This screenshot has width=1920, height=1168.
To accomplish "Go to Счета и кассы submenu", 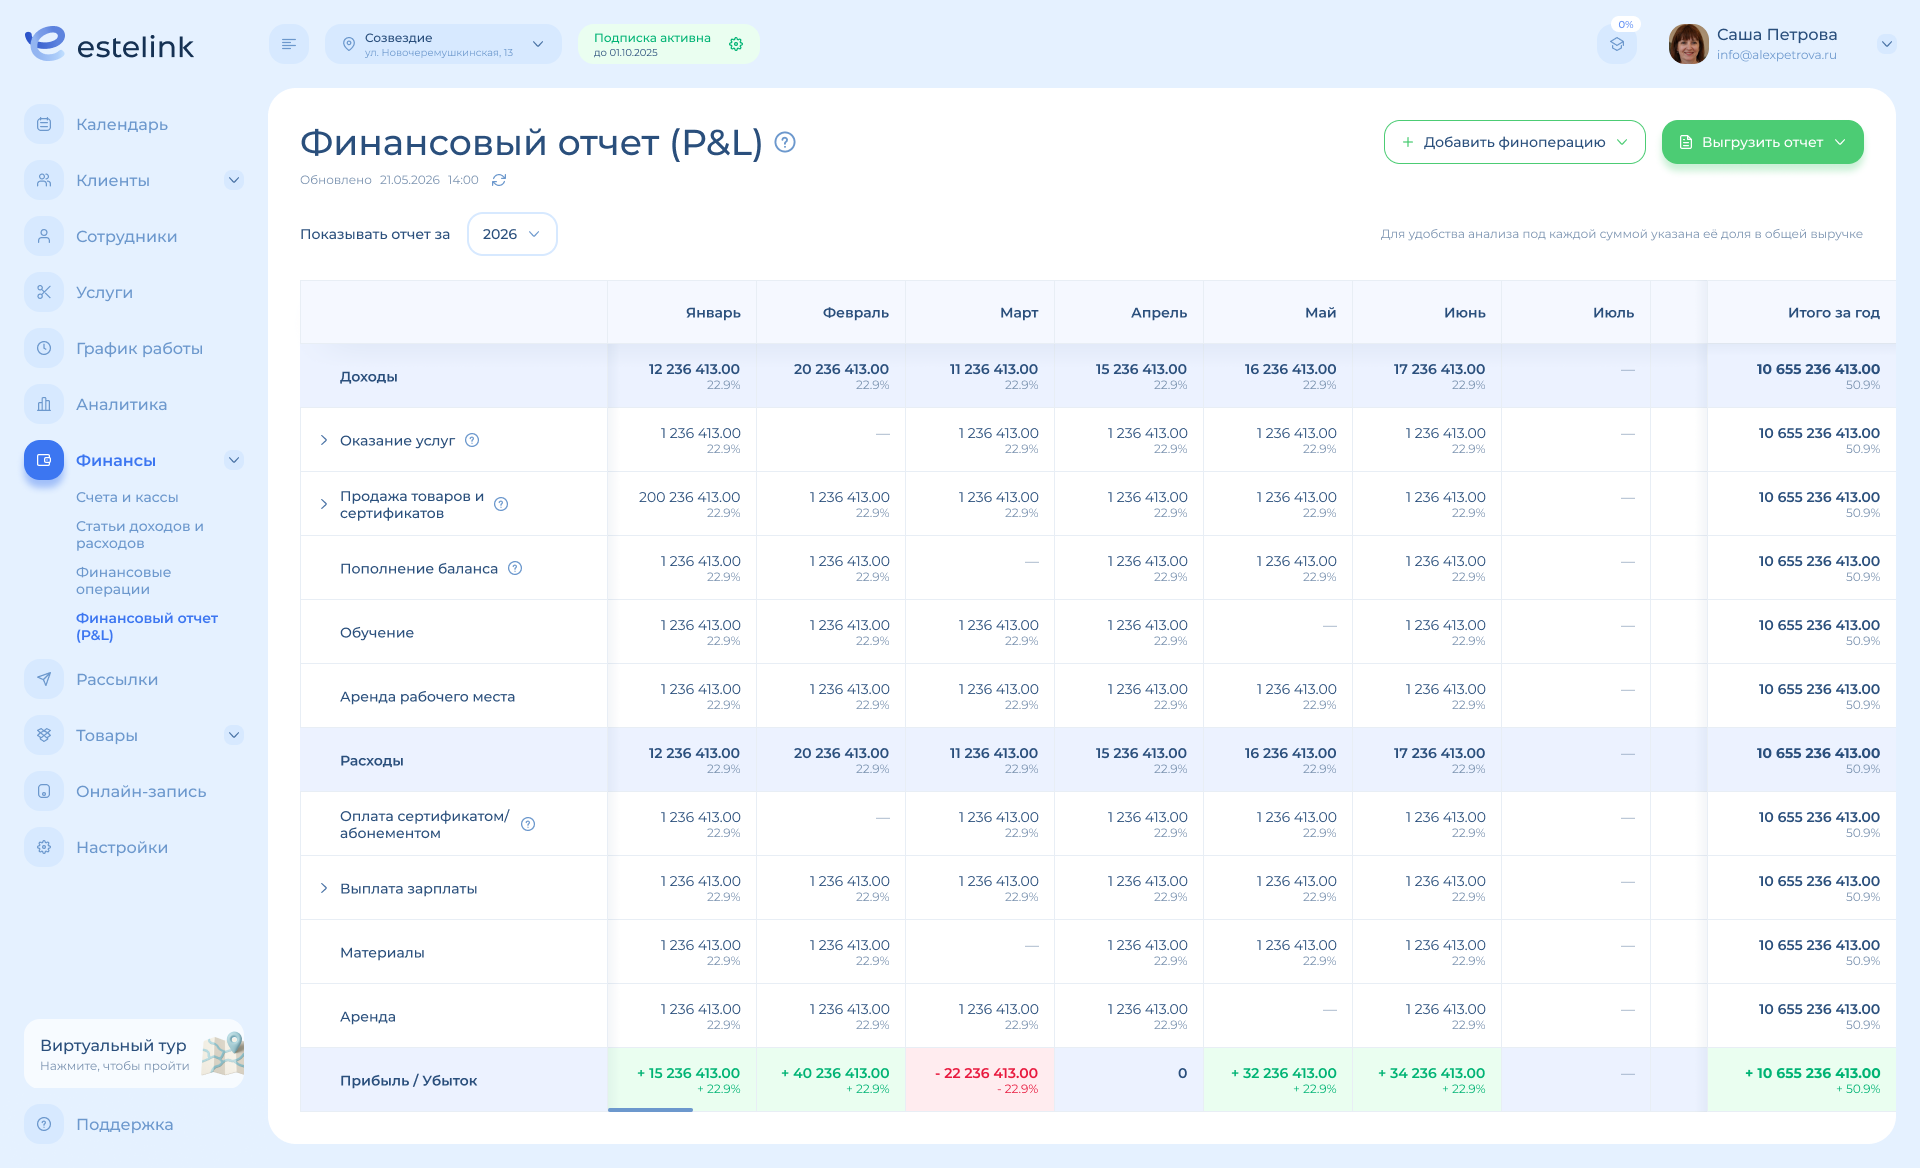I will (x=127, y=497).
